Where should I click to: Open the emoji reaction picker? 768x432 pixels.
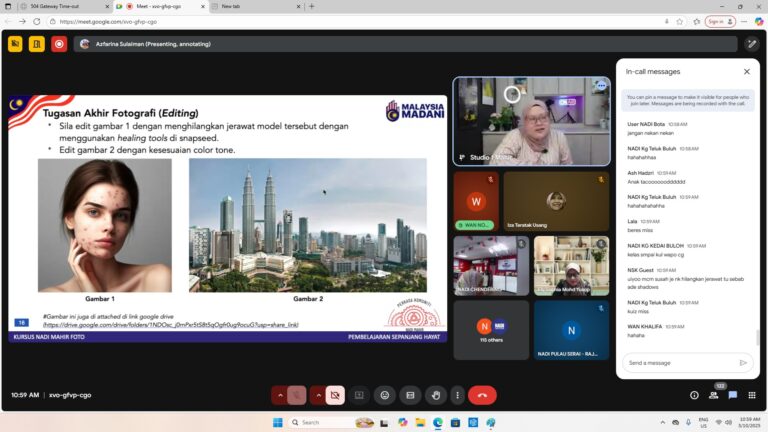[x=384, y=395]
